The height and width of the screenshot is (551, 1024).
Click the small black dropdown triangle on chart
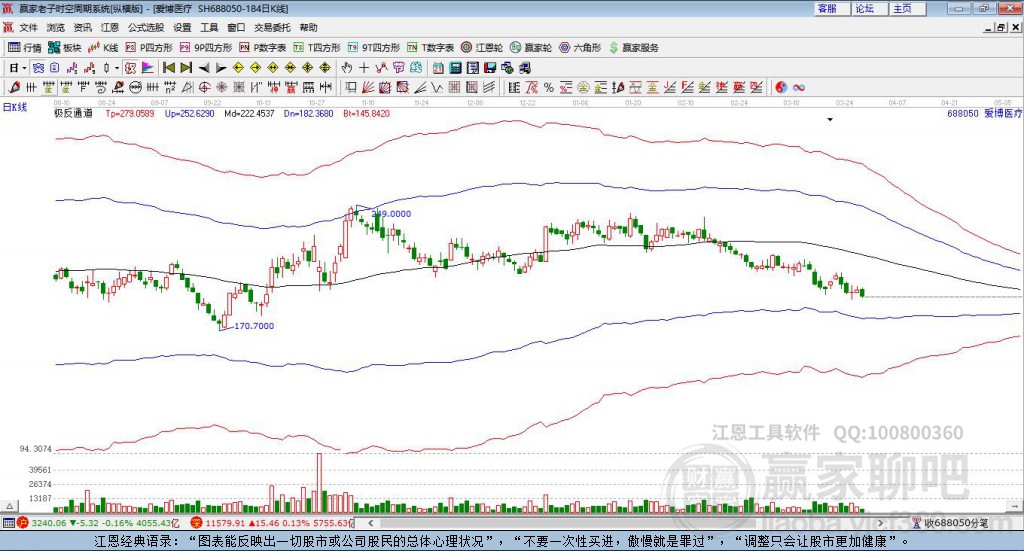(x=830, y=119)
